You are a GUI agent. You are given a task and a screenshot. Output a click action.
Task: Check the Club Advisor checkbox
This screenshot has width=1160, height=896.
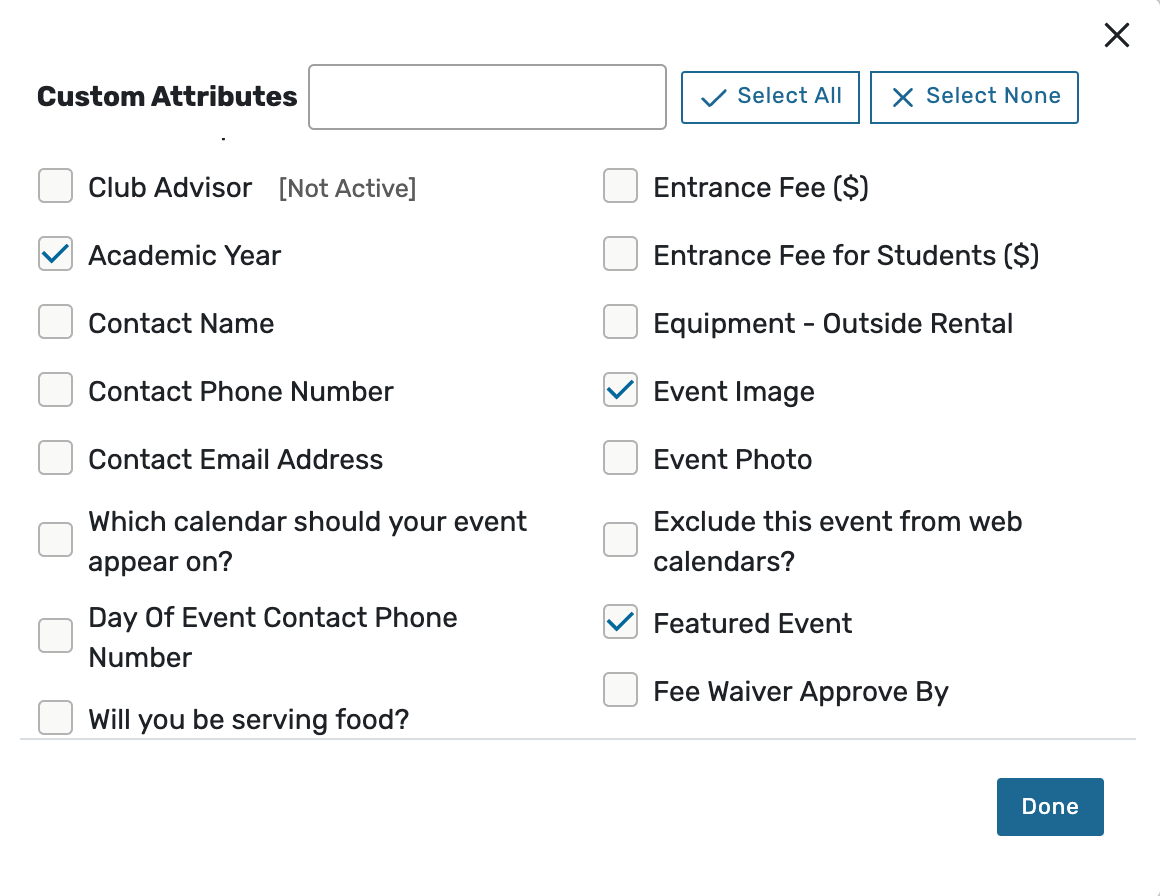point(56,186)
